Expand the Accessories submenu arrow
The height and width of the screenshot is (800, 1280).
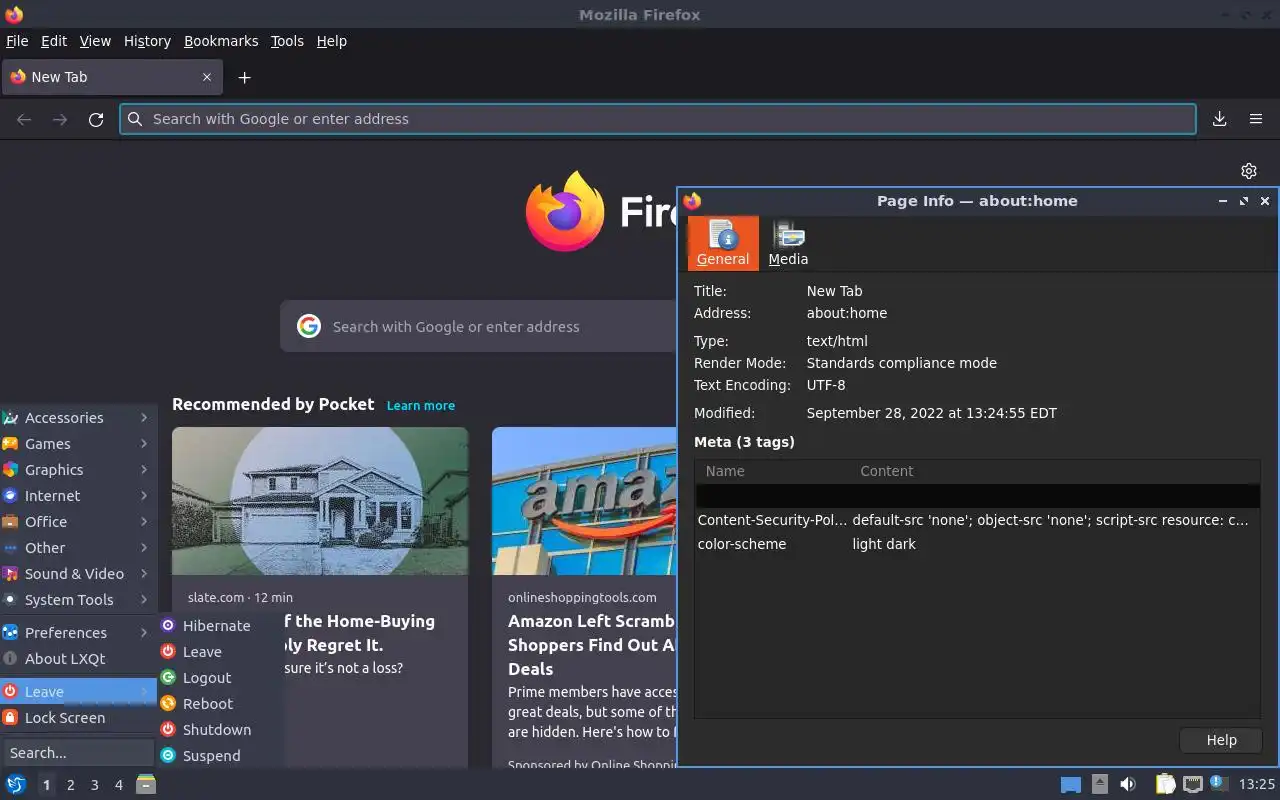pyautogui.click(x=144, y=418)
